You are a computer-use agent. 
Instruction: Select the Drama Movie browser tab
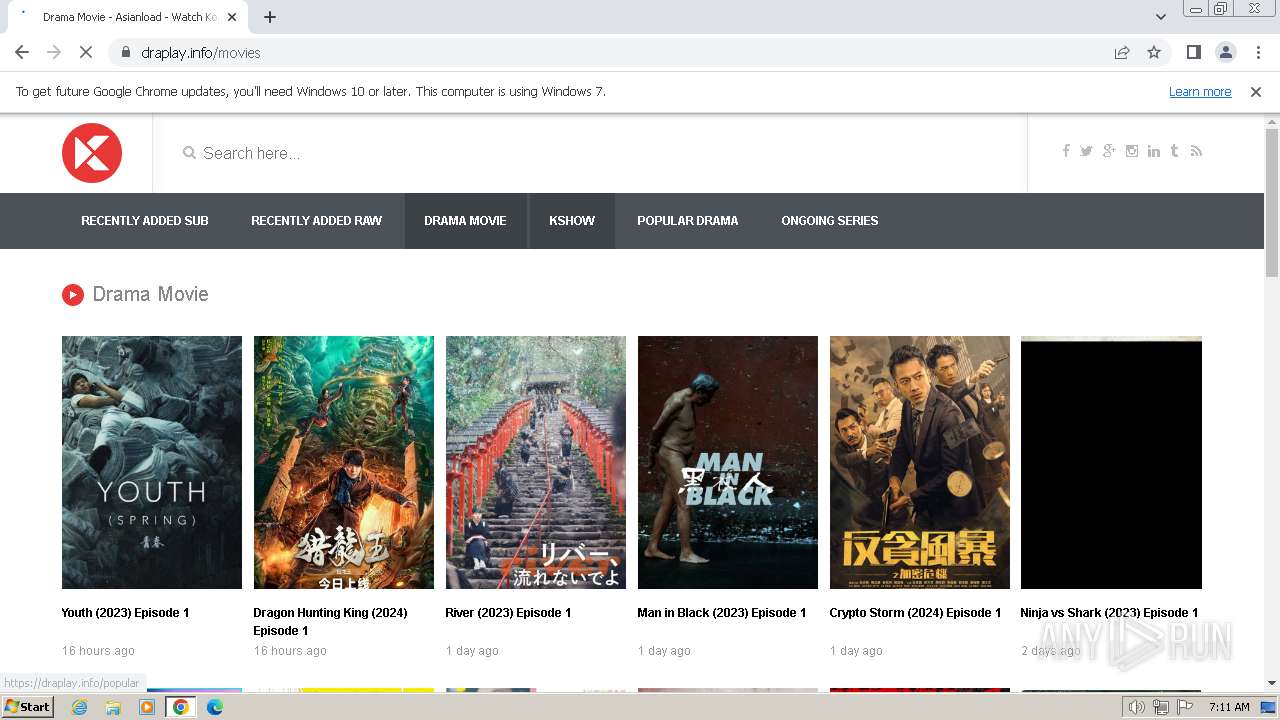click(130, 17)
